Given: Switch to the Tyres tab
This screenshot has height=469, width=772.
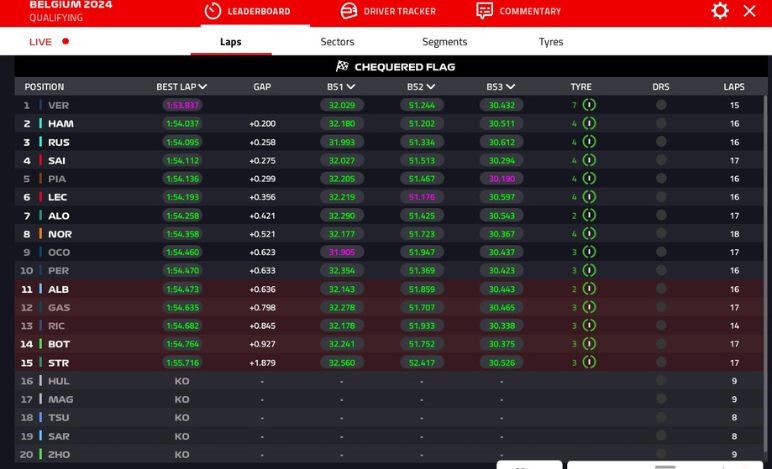Looking at the screenshot, I should coord(551,42).
